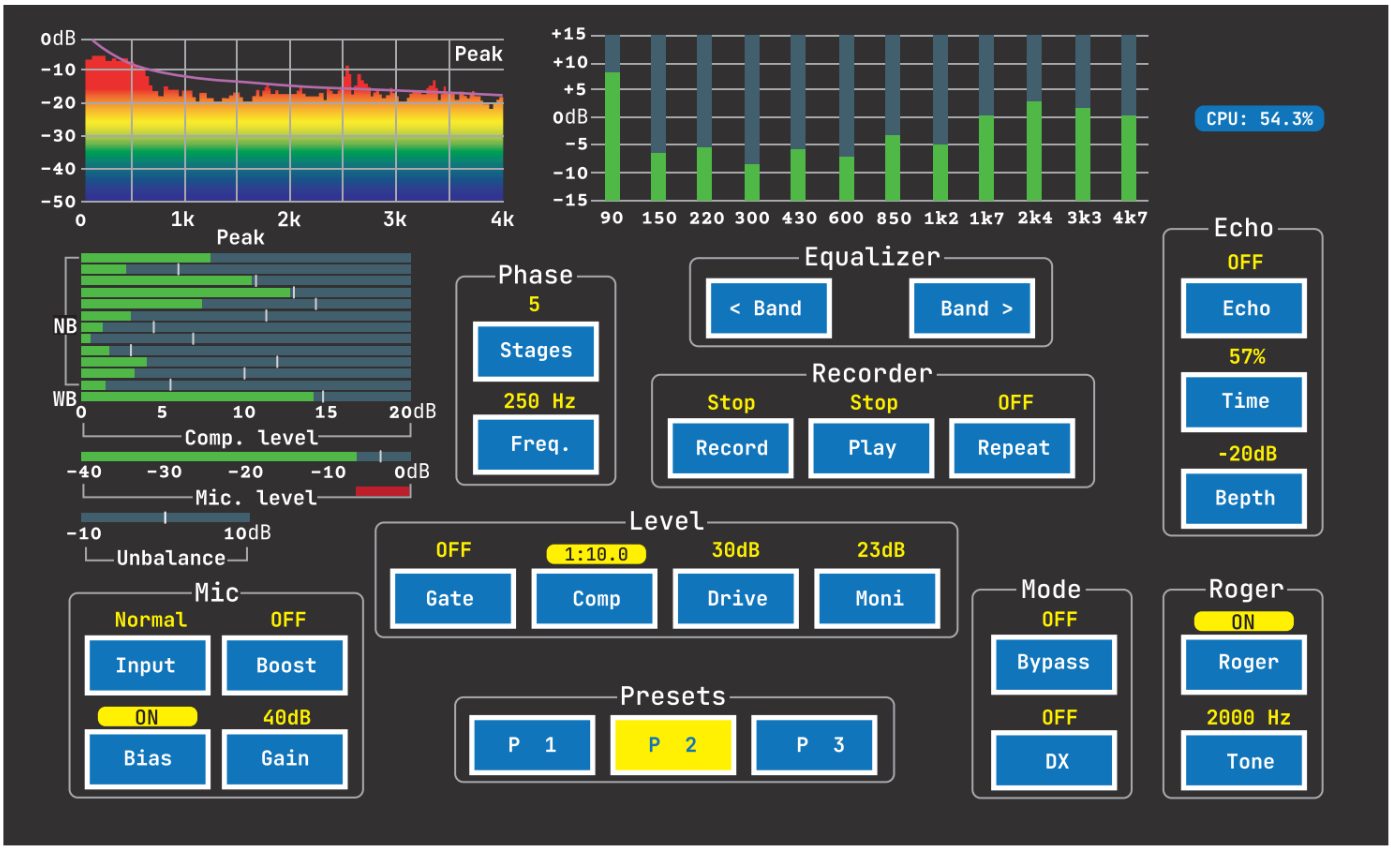Click the Echo Time button

tap(1245, 402)
